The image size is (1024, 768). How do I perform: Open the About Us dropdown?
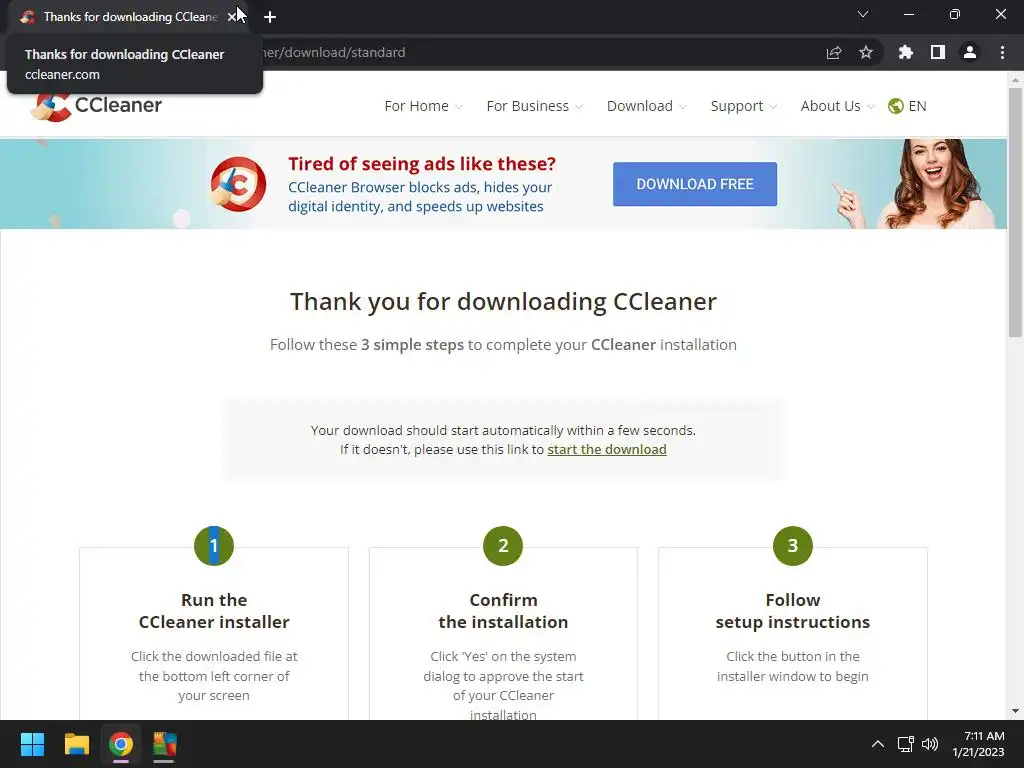[x=837, y=106]
